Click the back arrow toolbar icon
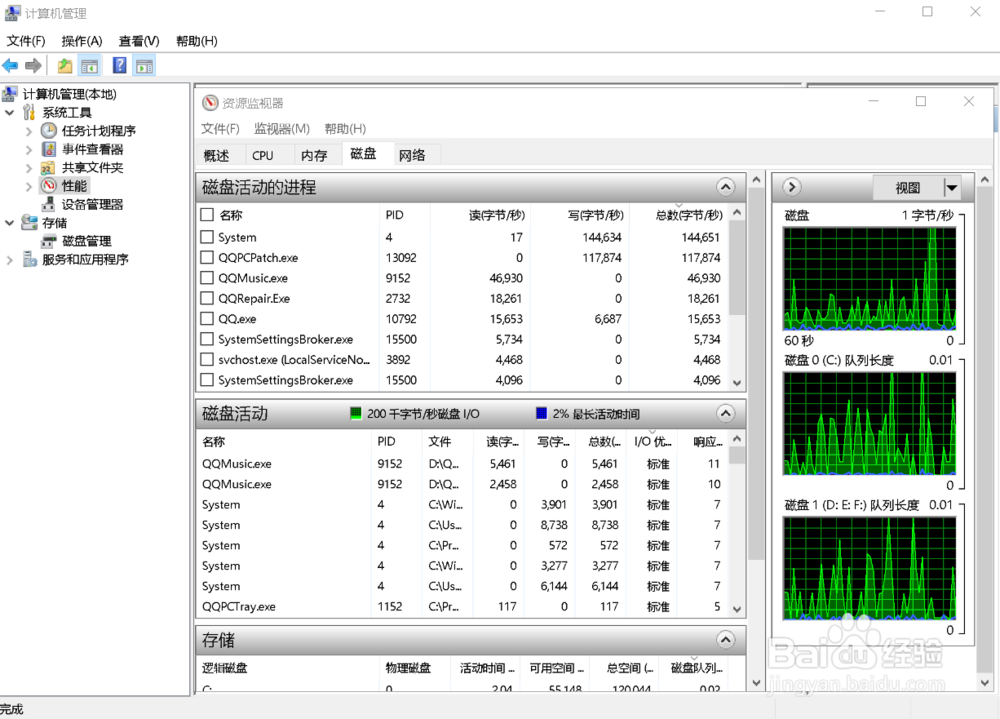Viewport: 1000px width, 719px height. tap(10, 65)
